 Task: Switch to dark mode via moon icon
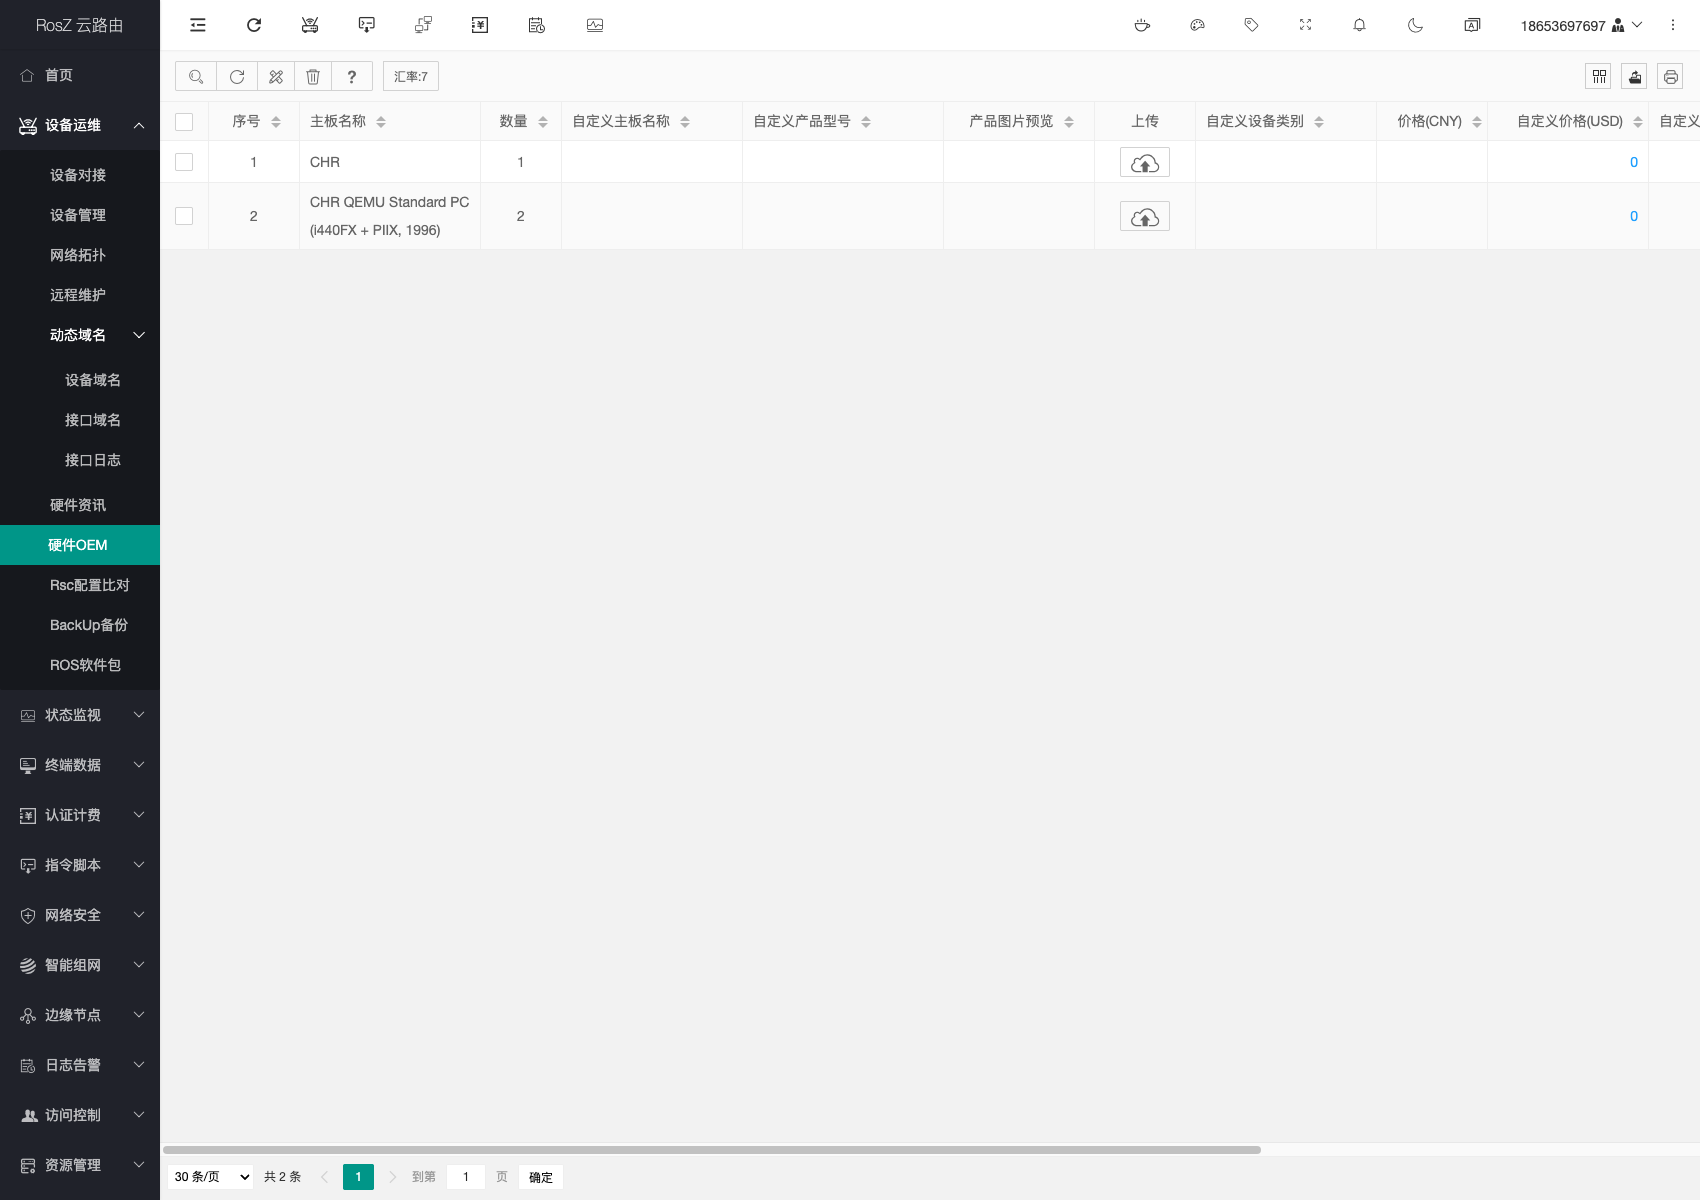[1415, 25]
